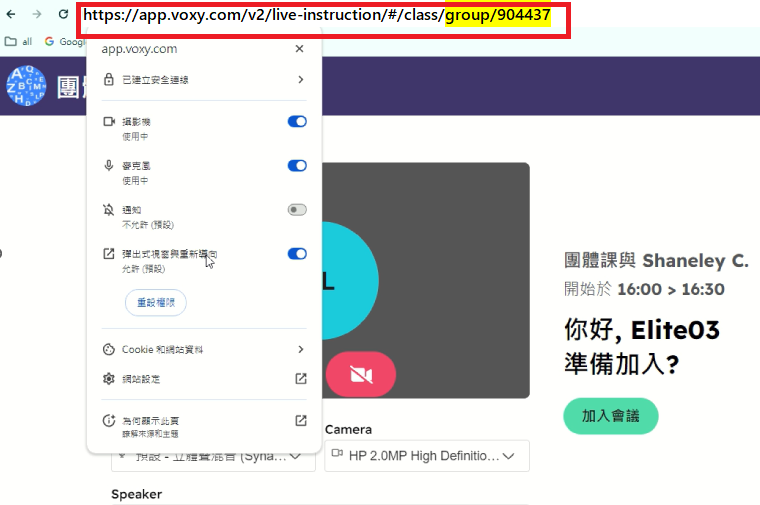Click the pop-ups and redirects icon

point(109,254)
